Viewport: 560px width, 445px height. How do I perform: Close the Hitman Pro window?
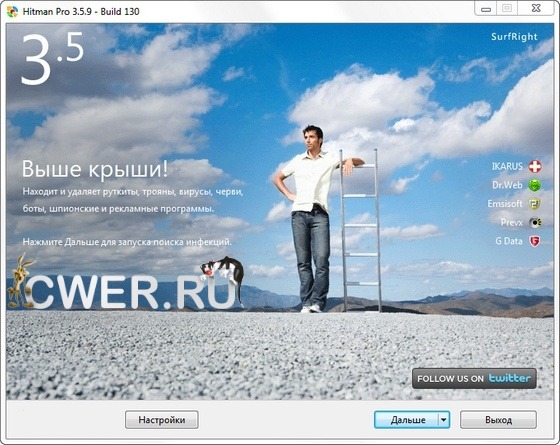click(536, 9)
